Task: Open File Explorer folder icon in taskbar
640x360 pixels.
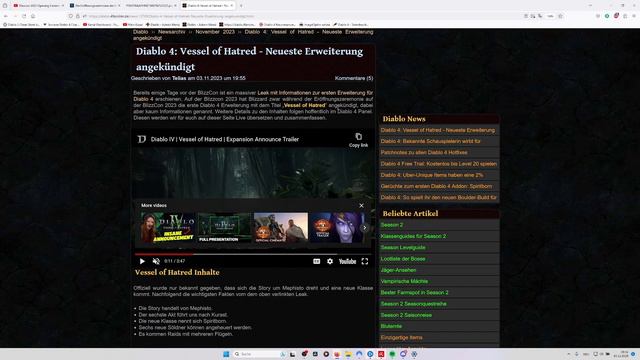Action: 348,354
